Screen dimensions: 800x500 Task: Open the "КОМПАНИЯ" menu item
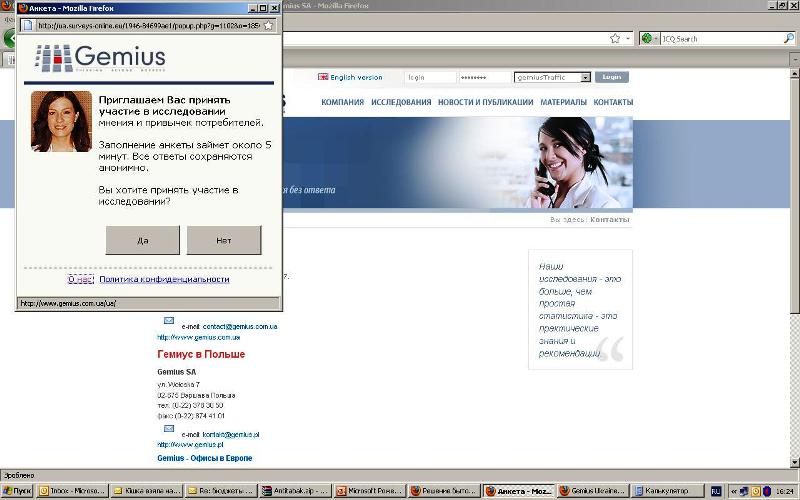click(342, 102)
